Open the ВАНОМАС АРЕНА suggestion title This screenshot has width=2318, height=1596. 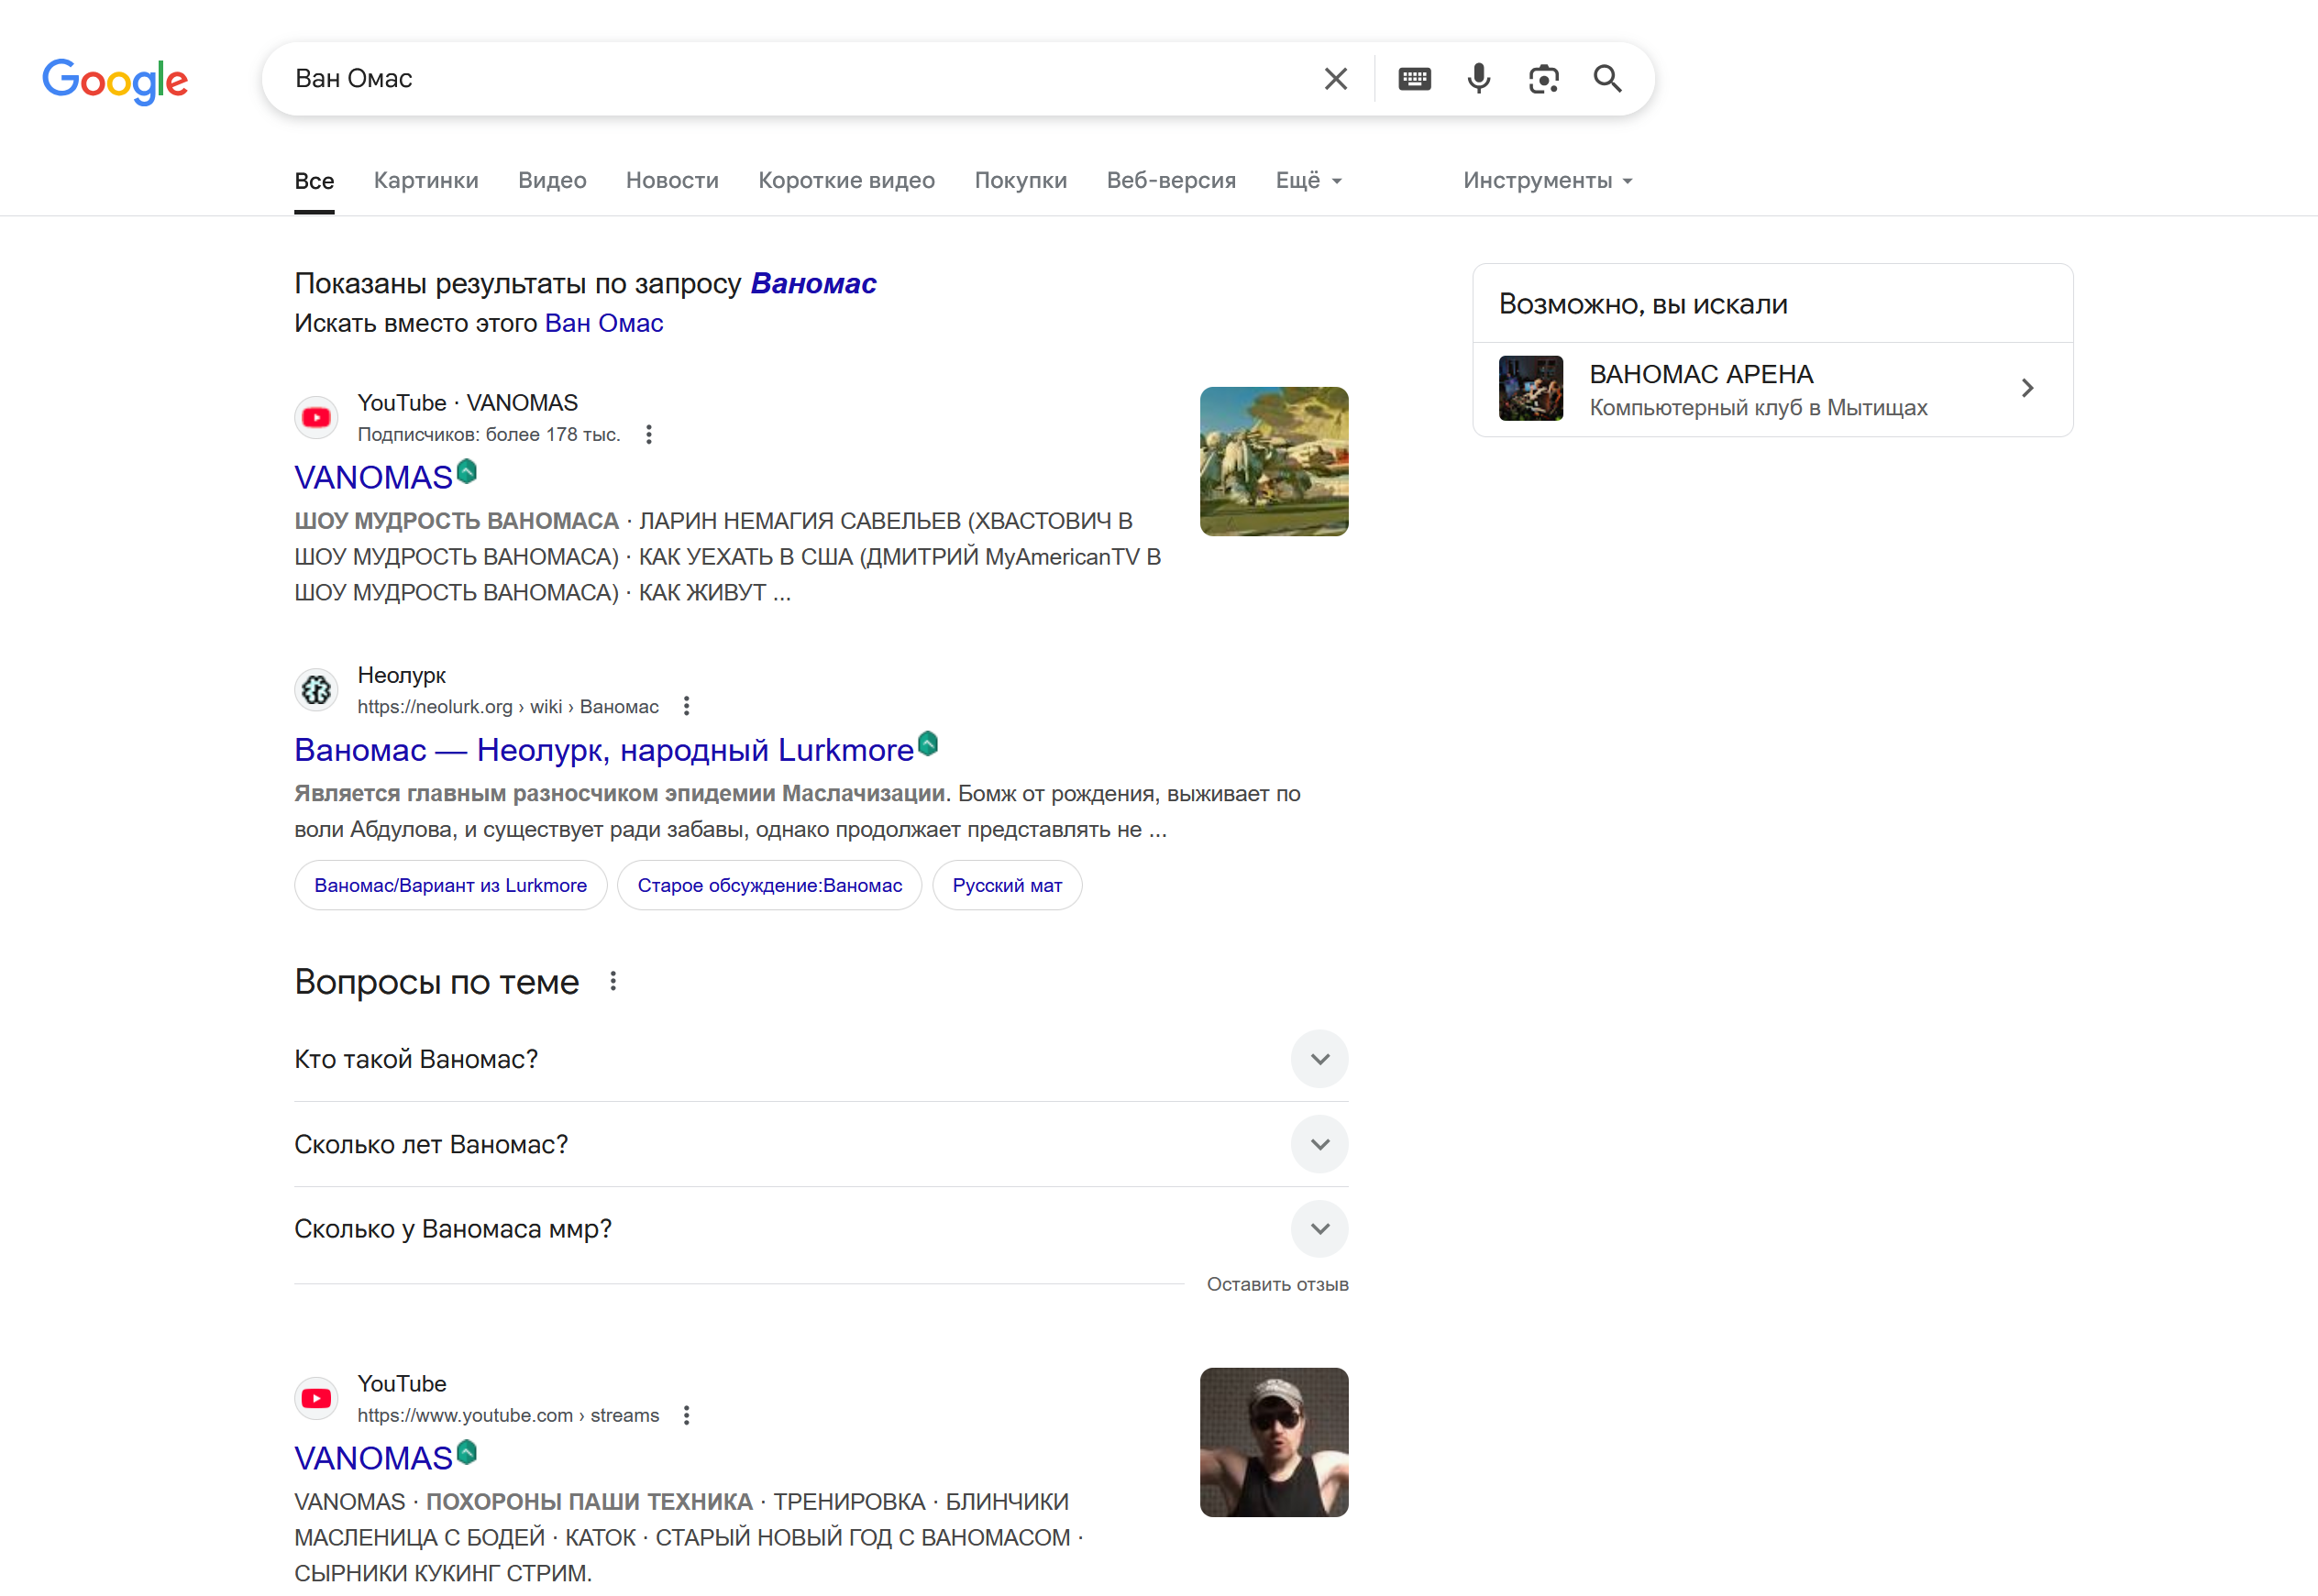coord(1701,374)
